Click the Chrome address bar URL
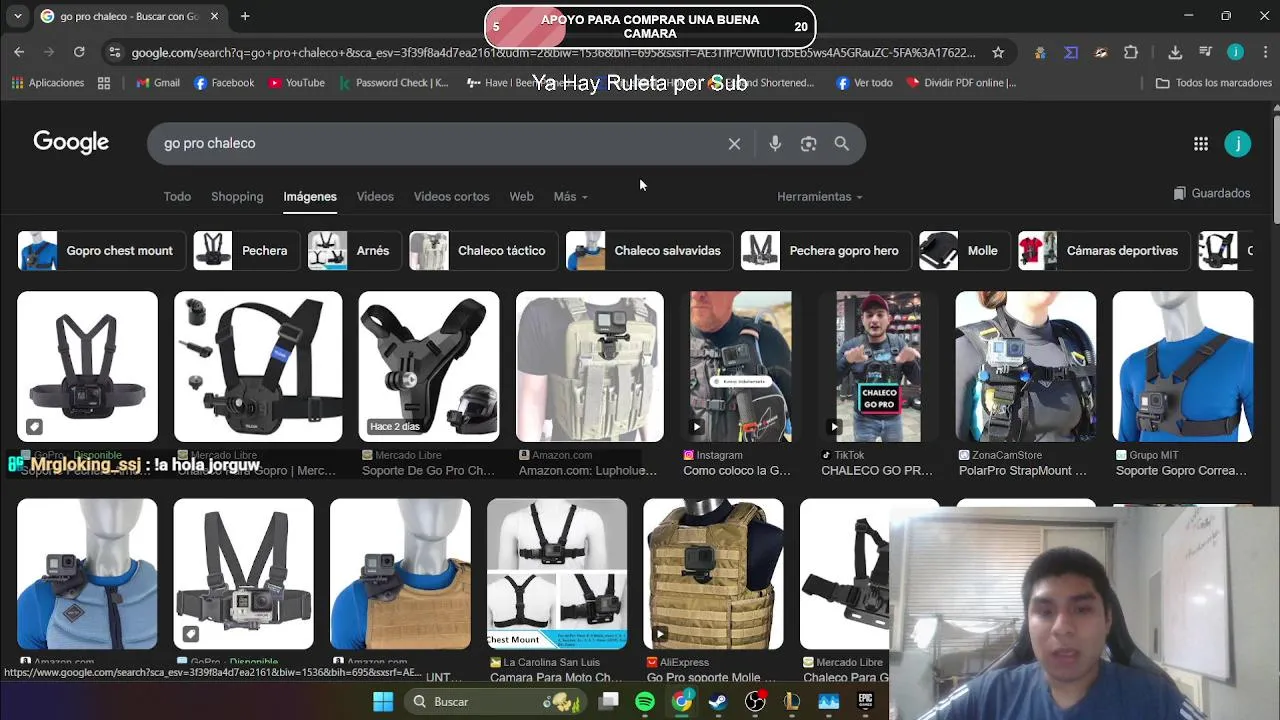Viewport: 1280px width, 720px height. 553,52
